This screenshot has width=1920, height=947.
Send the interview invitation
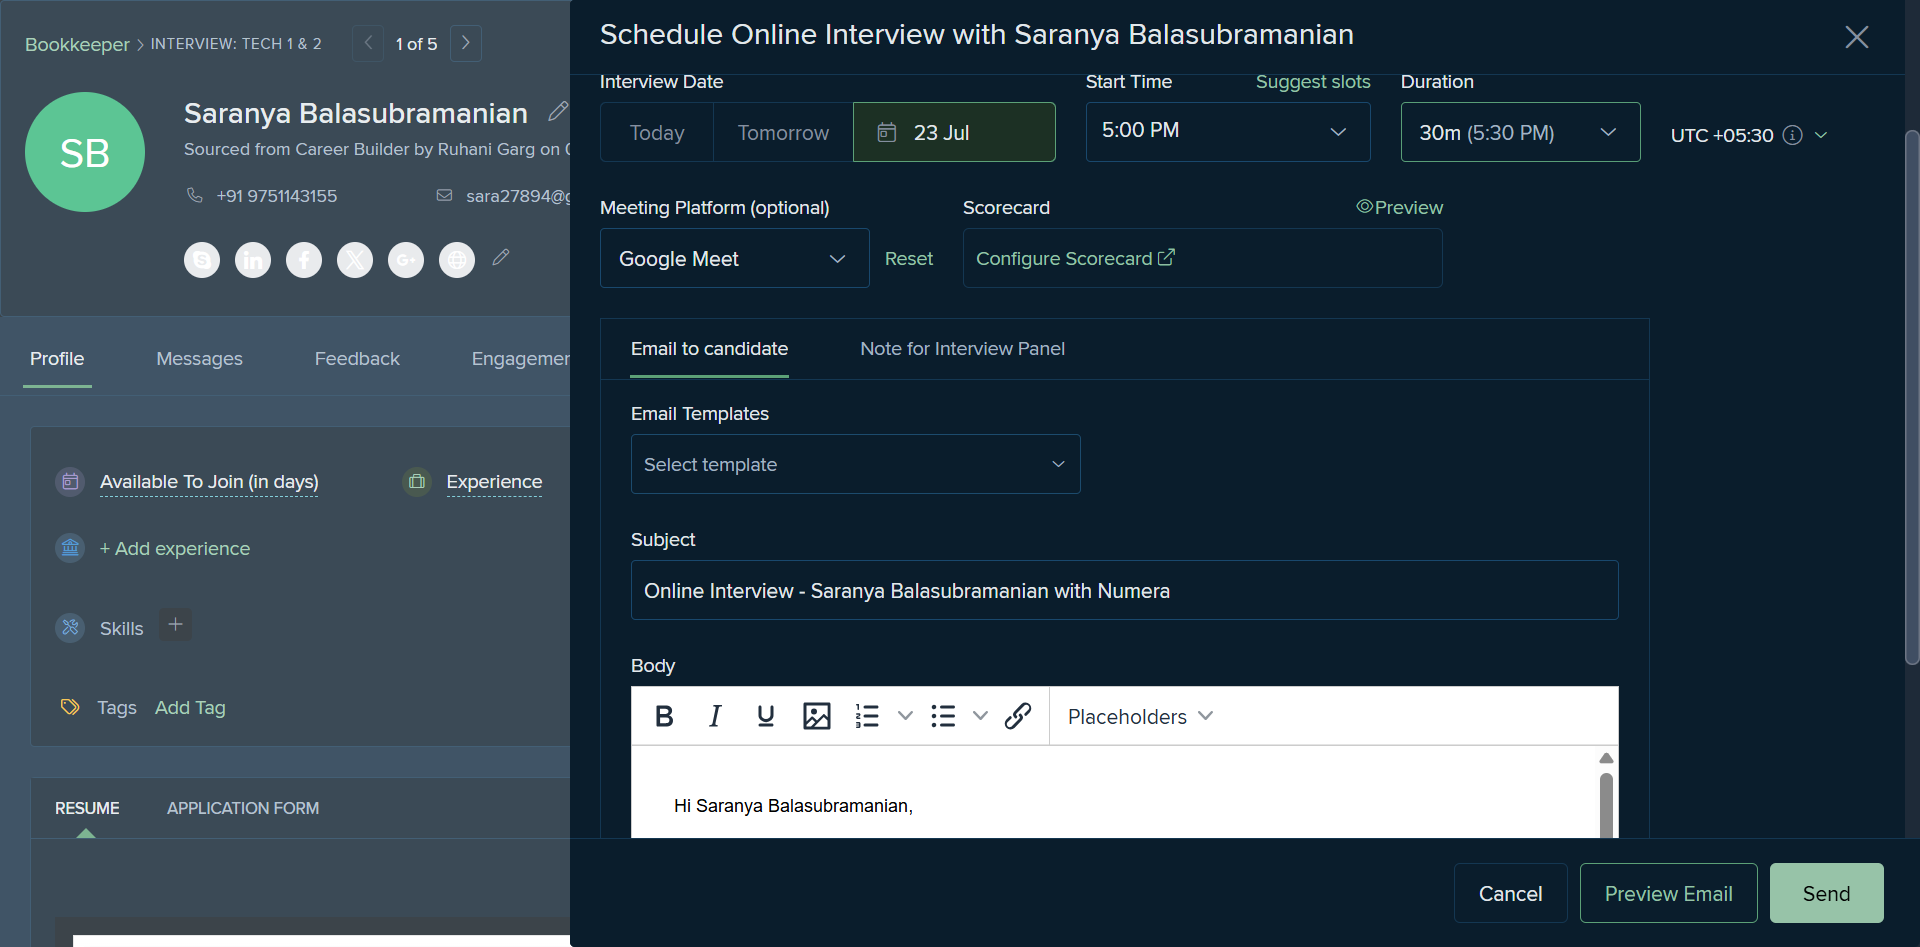click(1826, 893)
